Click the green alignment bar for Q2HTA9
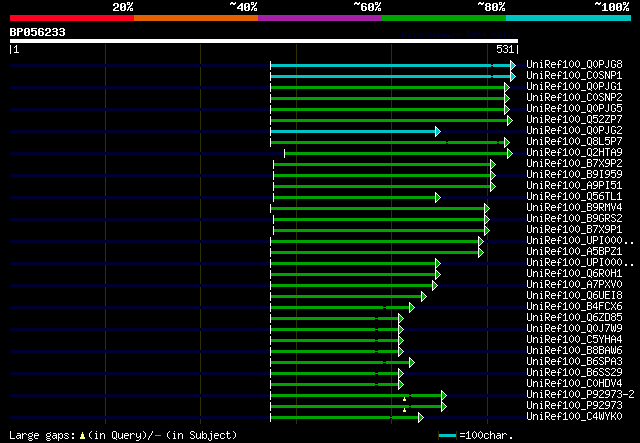The width and height of the screenshot is (640, 443). coord(396,154)
